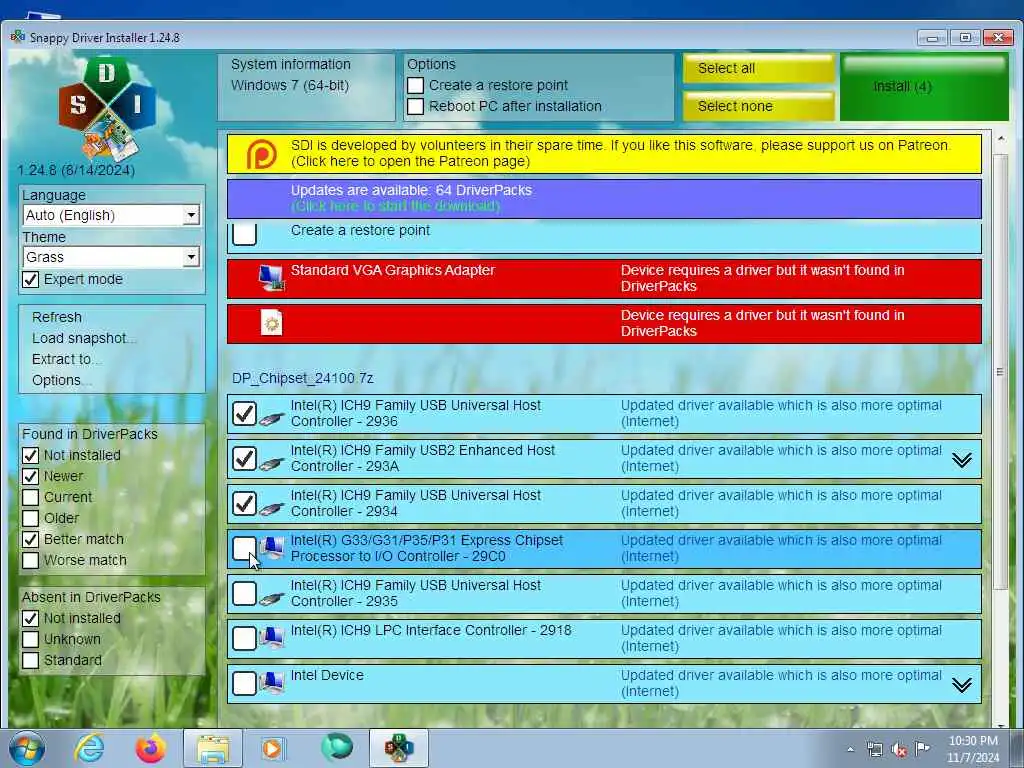Uncheck driver ICH9 USB2 Controller - 293A
1024x768 pixels.
click(x=244, y=458)
